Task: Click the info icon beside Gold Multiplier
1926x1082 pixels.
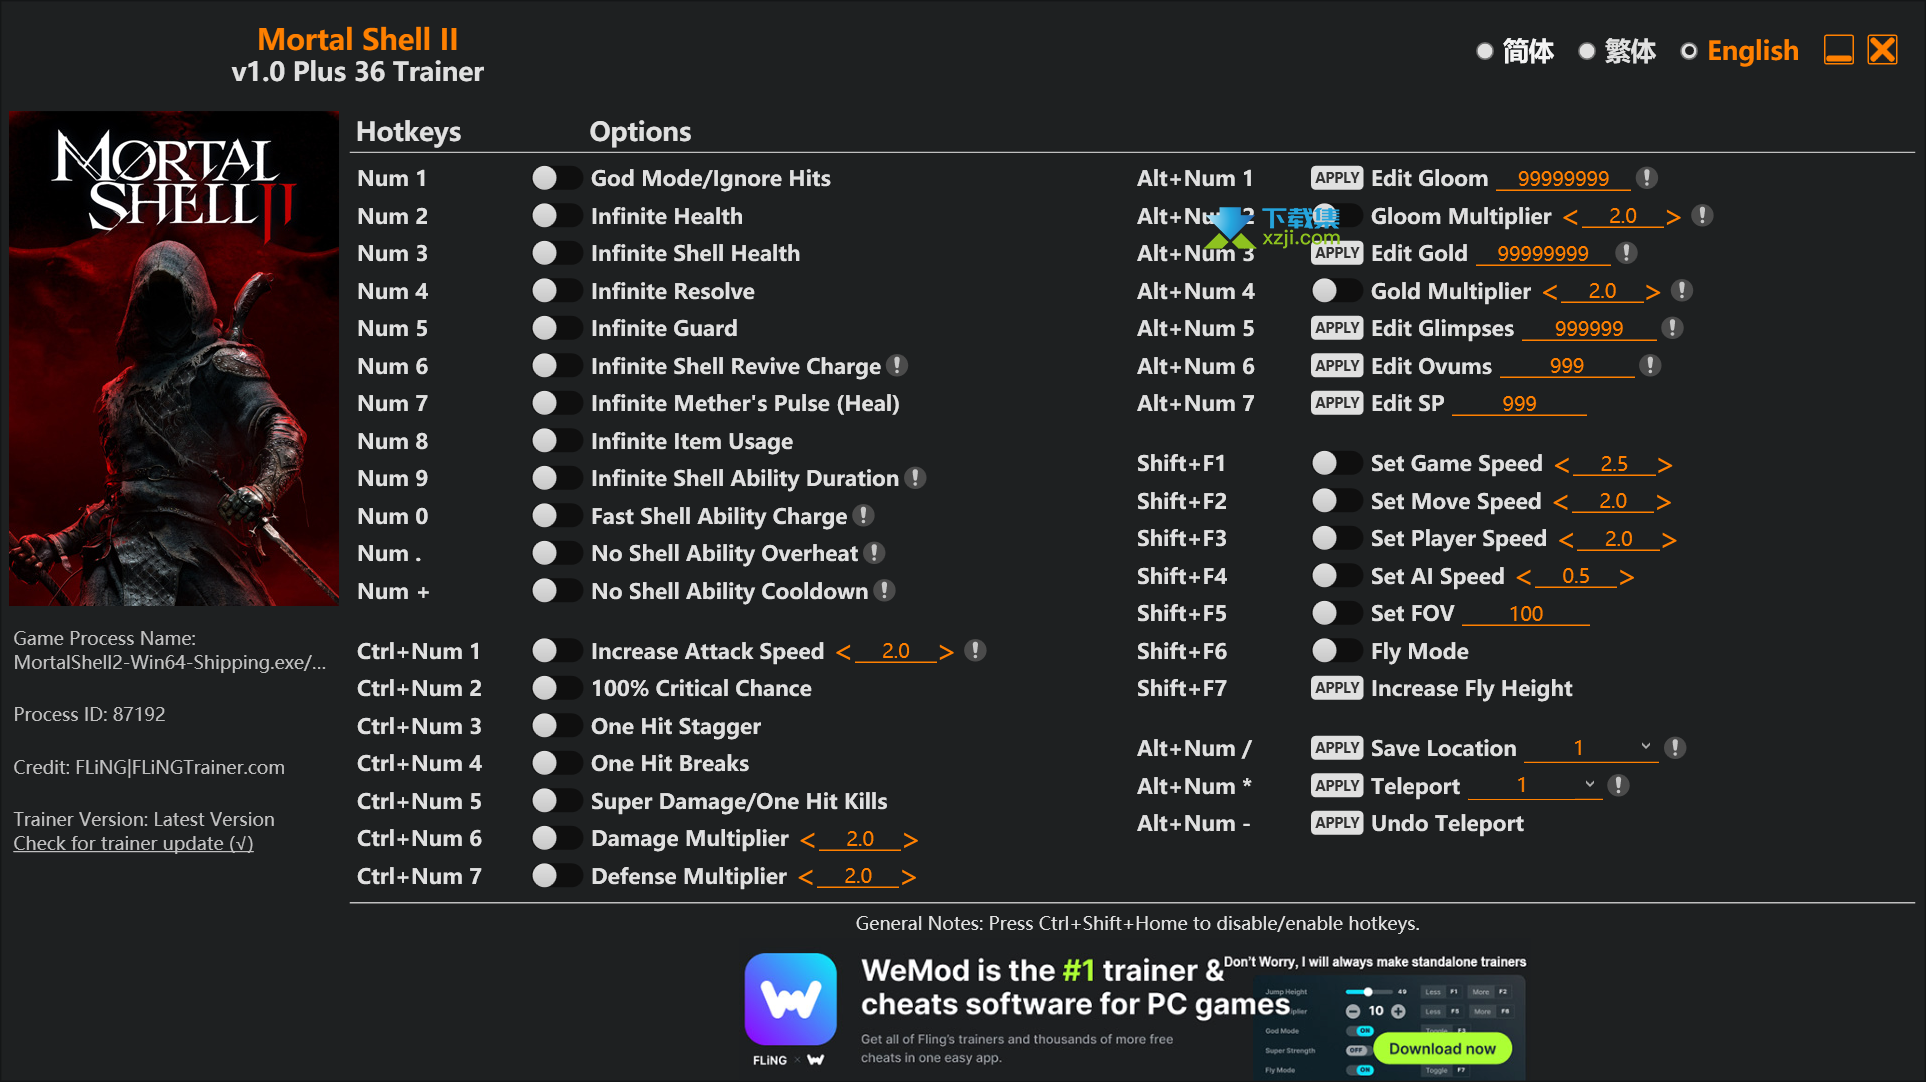Action: 1682,291
